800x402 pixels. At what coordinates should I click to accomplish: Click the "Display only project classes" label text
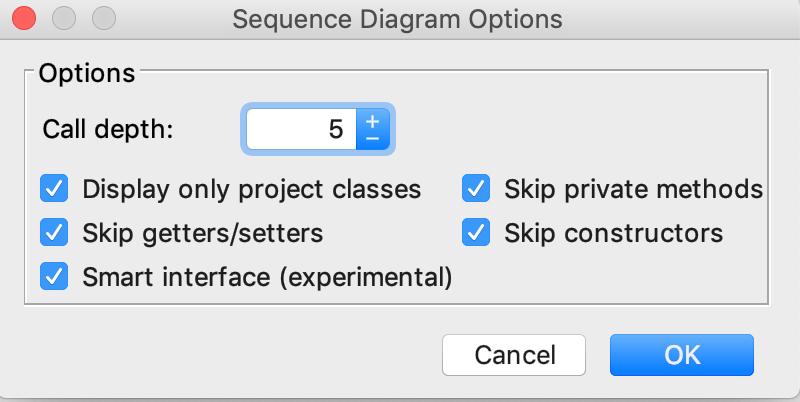pyautogui.click(x=251, y=188)
